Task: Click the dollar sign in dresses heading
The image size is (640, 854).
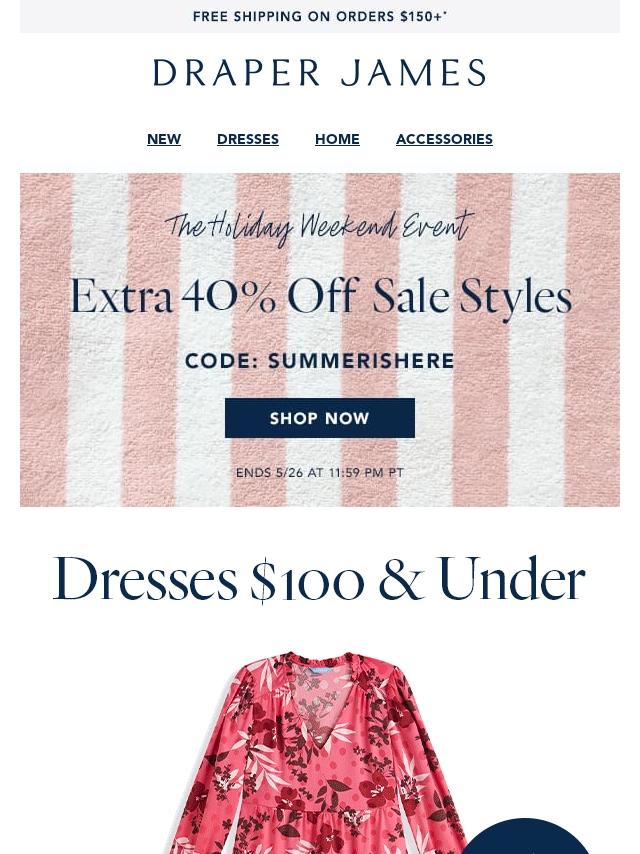Action: (x=263, y=581)
